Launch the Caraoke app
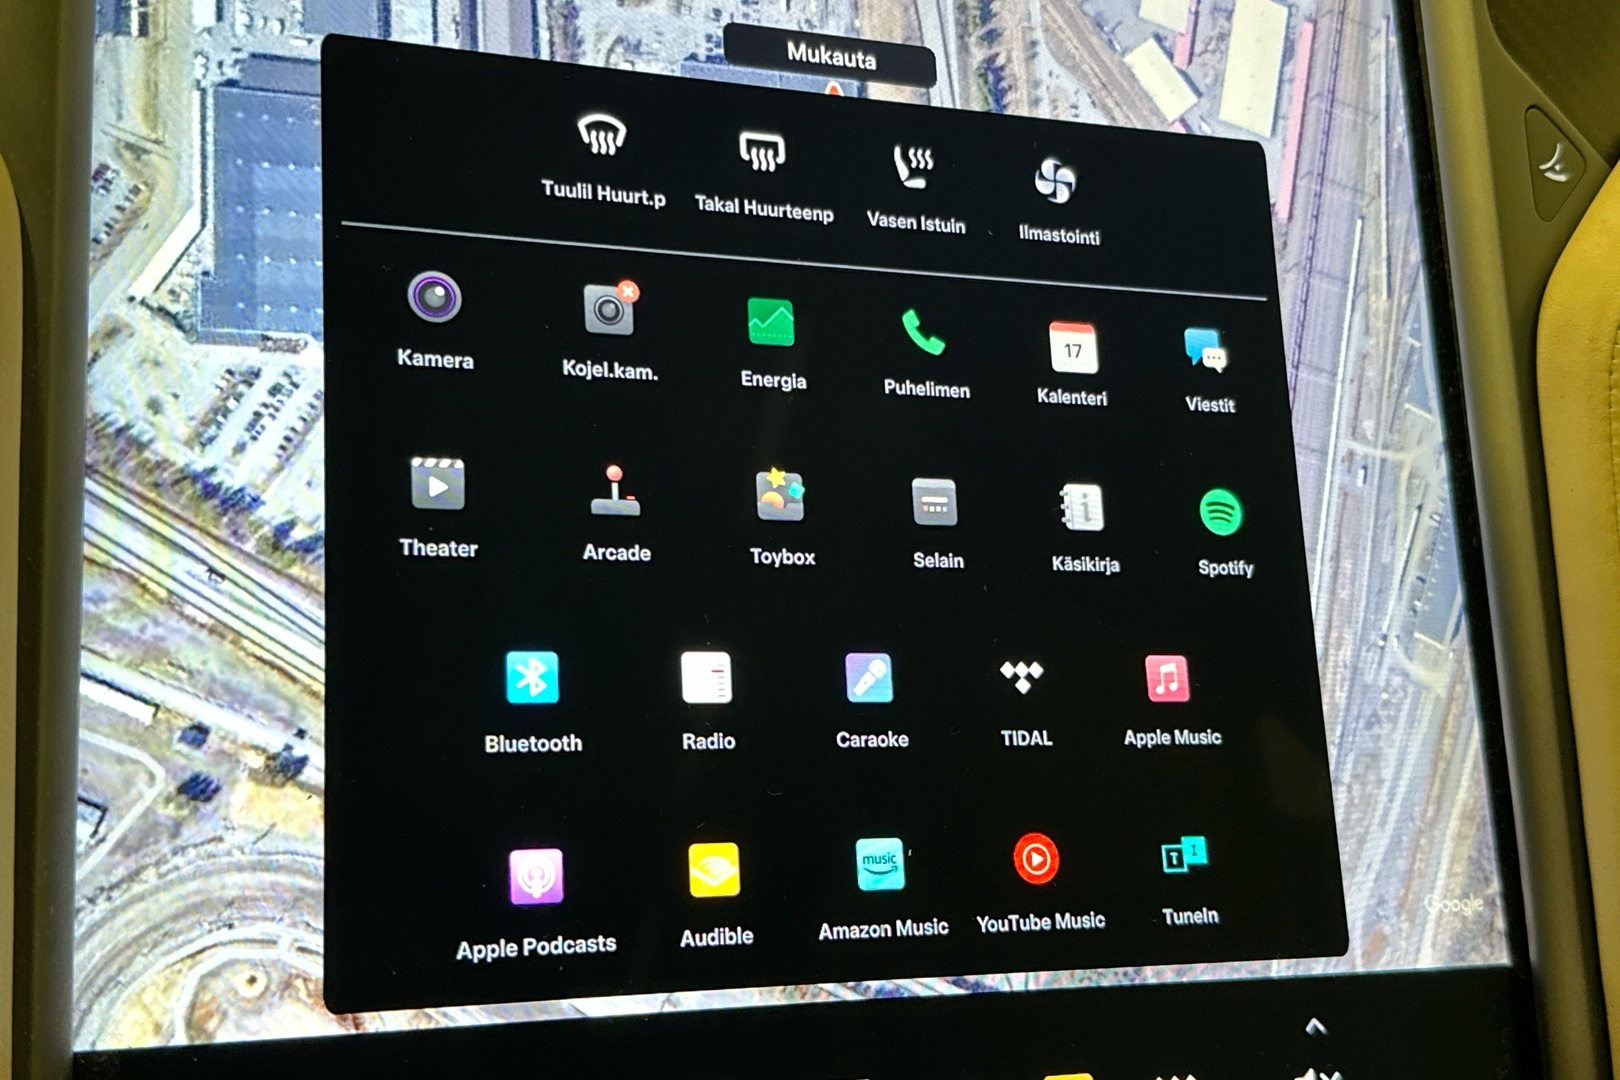Image resolution: width=1620 pixels, height=1080 pixels. point(871,700)
